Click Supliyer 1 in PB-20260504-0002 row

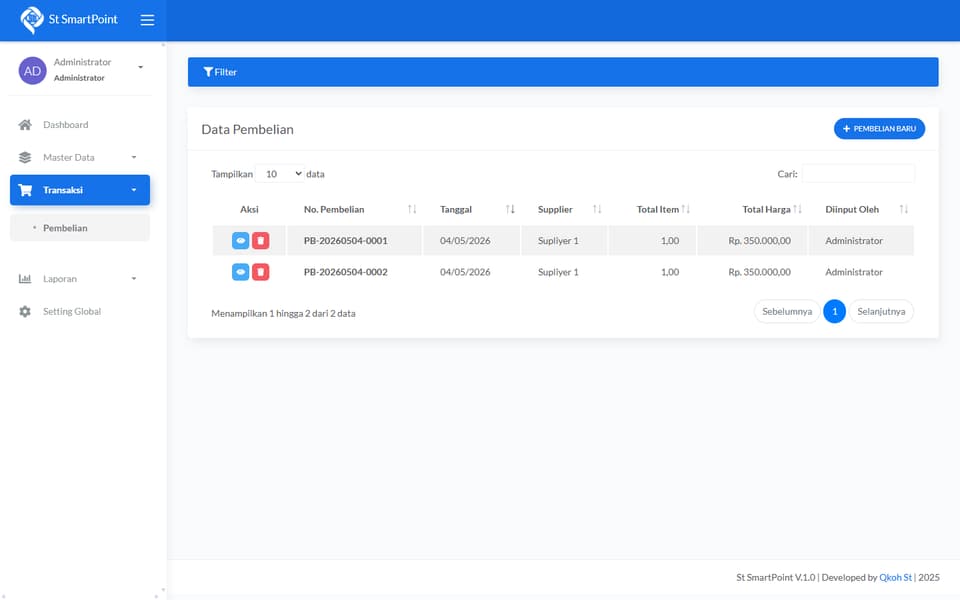click(558, 272)
